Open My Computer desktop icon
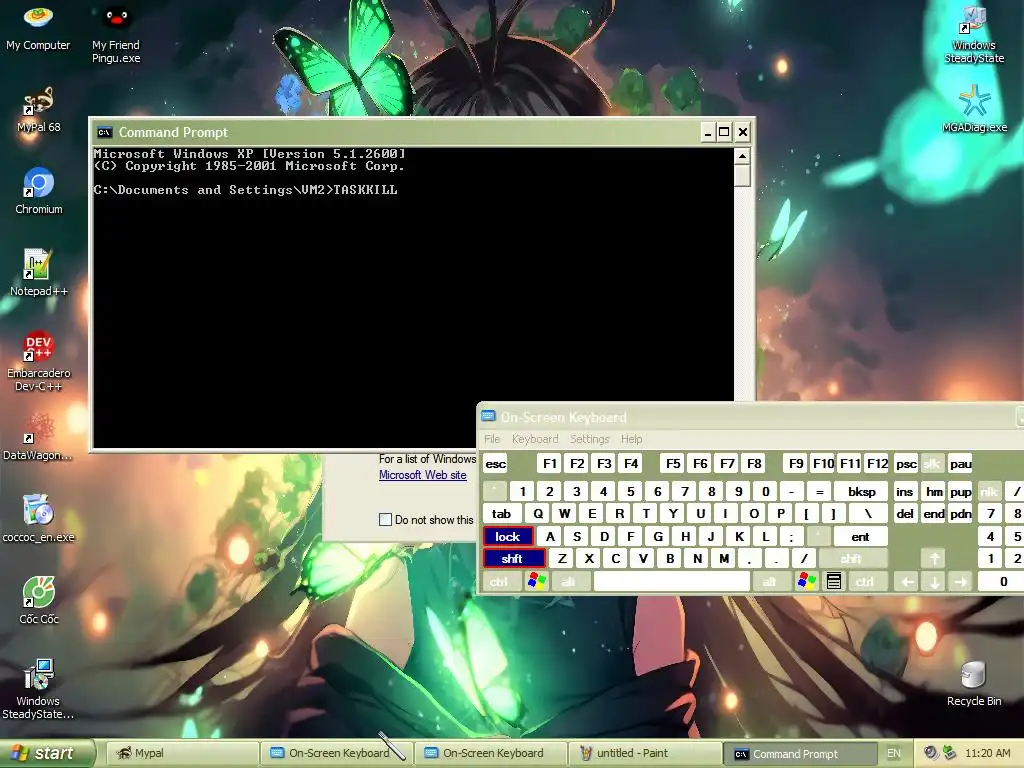The image size is (1024, 768). (38, 27)
